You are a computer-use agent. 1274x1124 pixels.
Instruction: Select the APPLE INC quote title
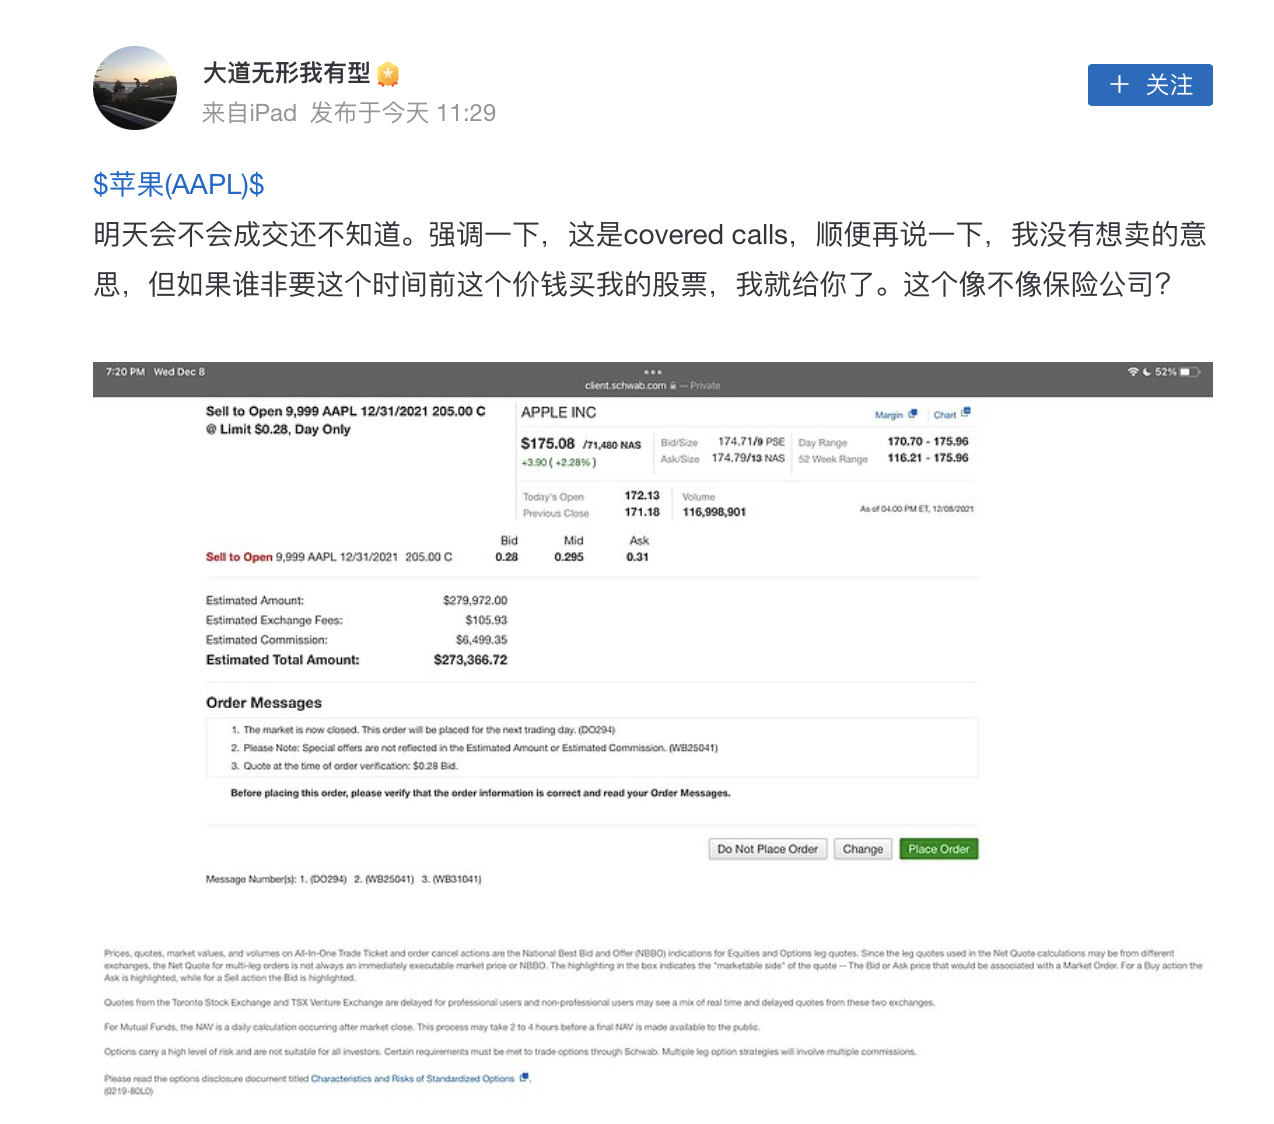[x=558, y=412]
